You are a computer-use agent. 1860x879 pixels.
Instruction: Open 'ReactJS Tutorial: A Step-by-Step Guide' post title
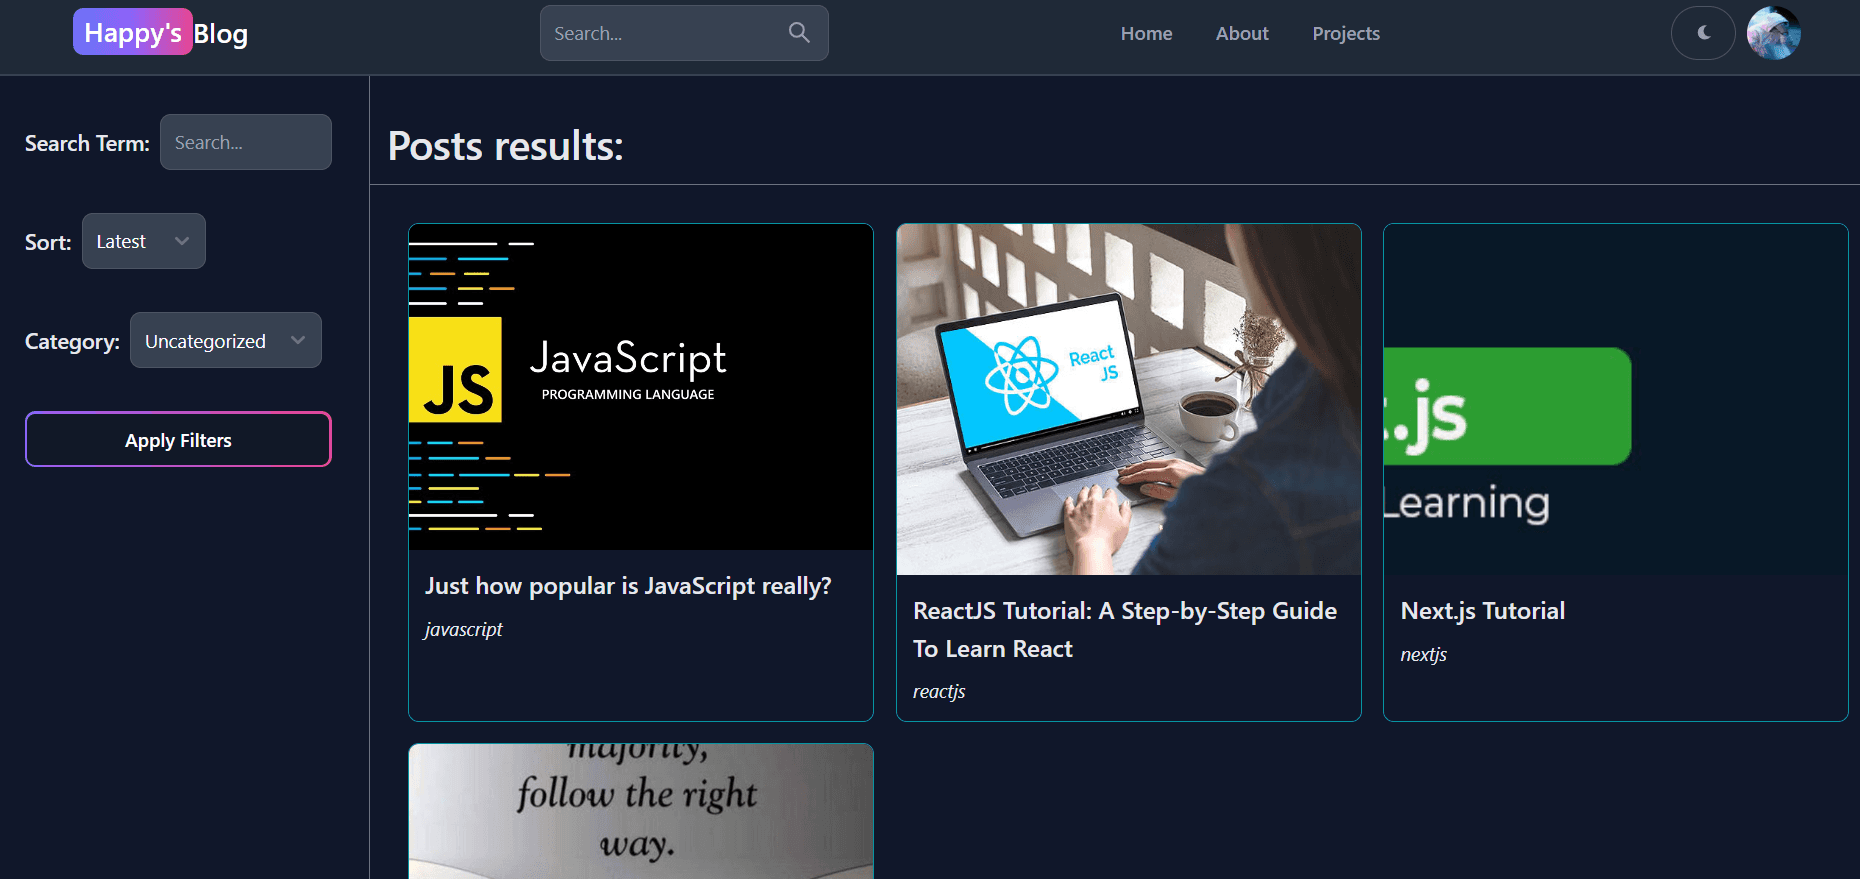1125,630
